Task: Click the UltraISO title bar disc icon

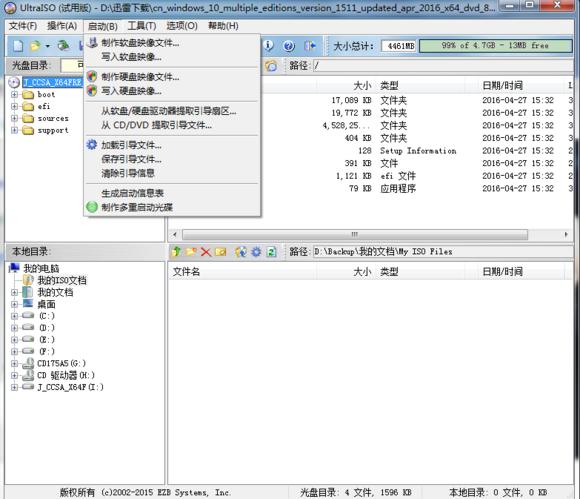Action: pos(11,7)
